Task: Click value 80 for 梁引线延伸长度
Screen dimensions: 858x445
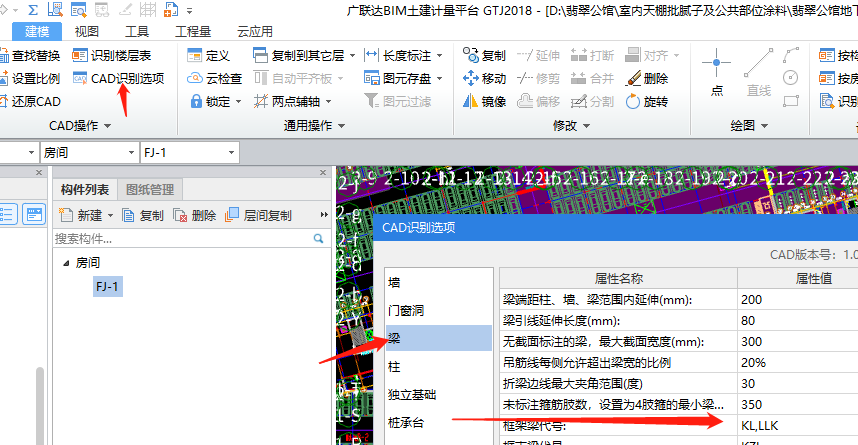Action: (x=748, y=320)
